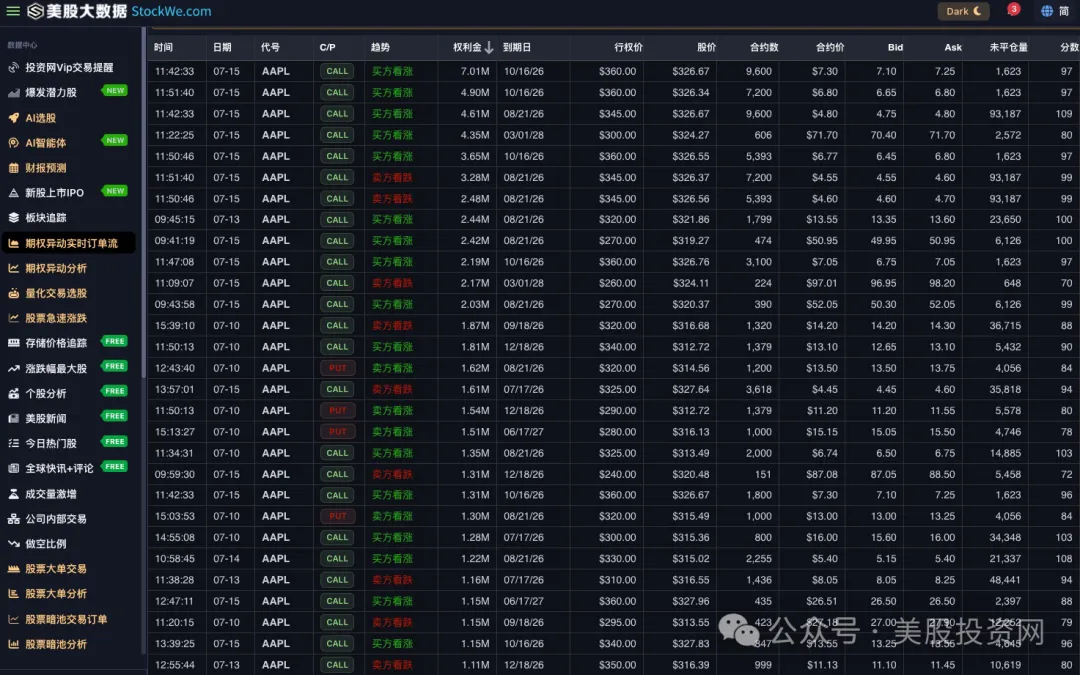Image resolution: width=1080 pixels, height=675 pixels.
Task: Click the StockWe logo icon
Action: (35, 11)
